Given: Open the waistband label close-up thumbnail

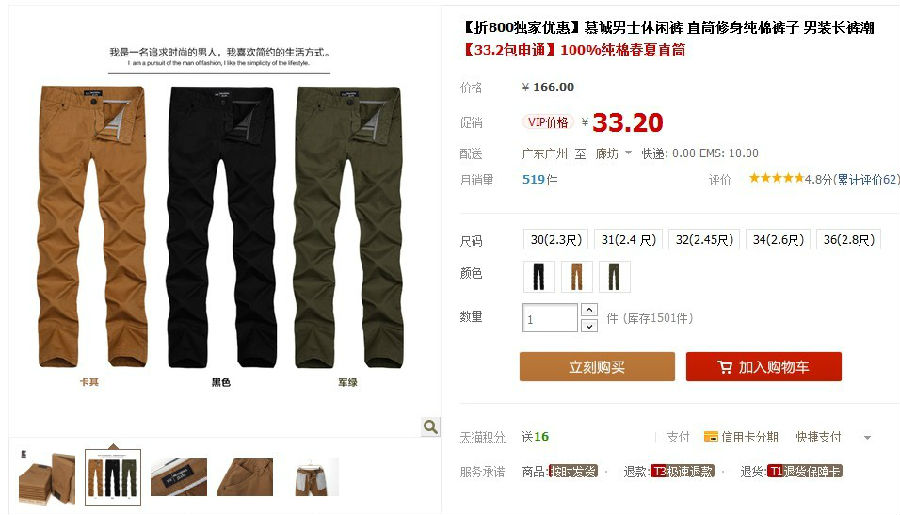Looking at the screenshot, I should [x=179, y=477].
